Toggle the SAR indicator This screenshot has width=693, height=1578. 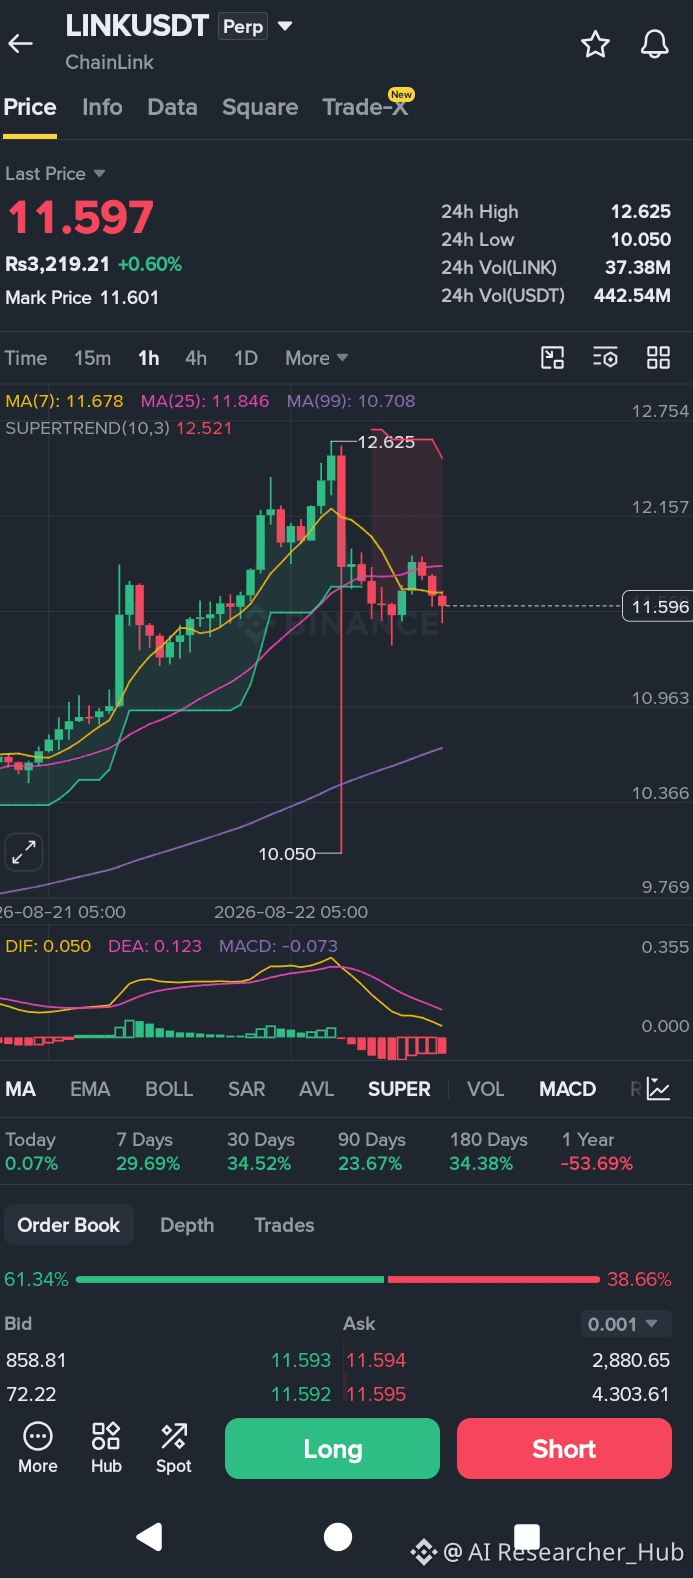click(246, 1089)
